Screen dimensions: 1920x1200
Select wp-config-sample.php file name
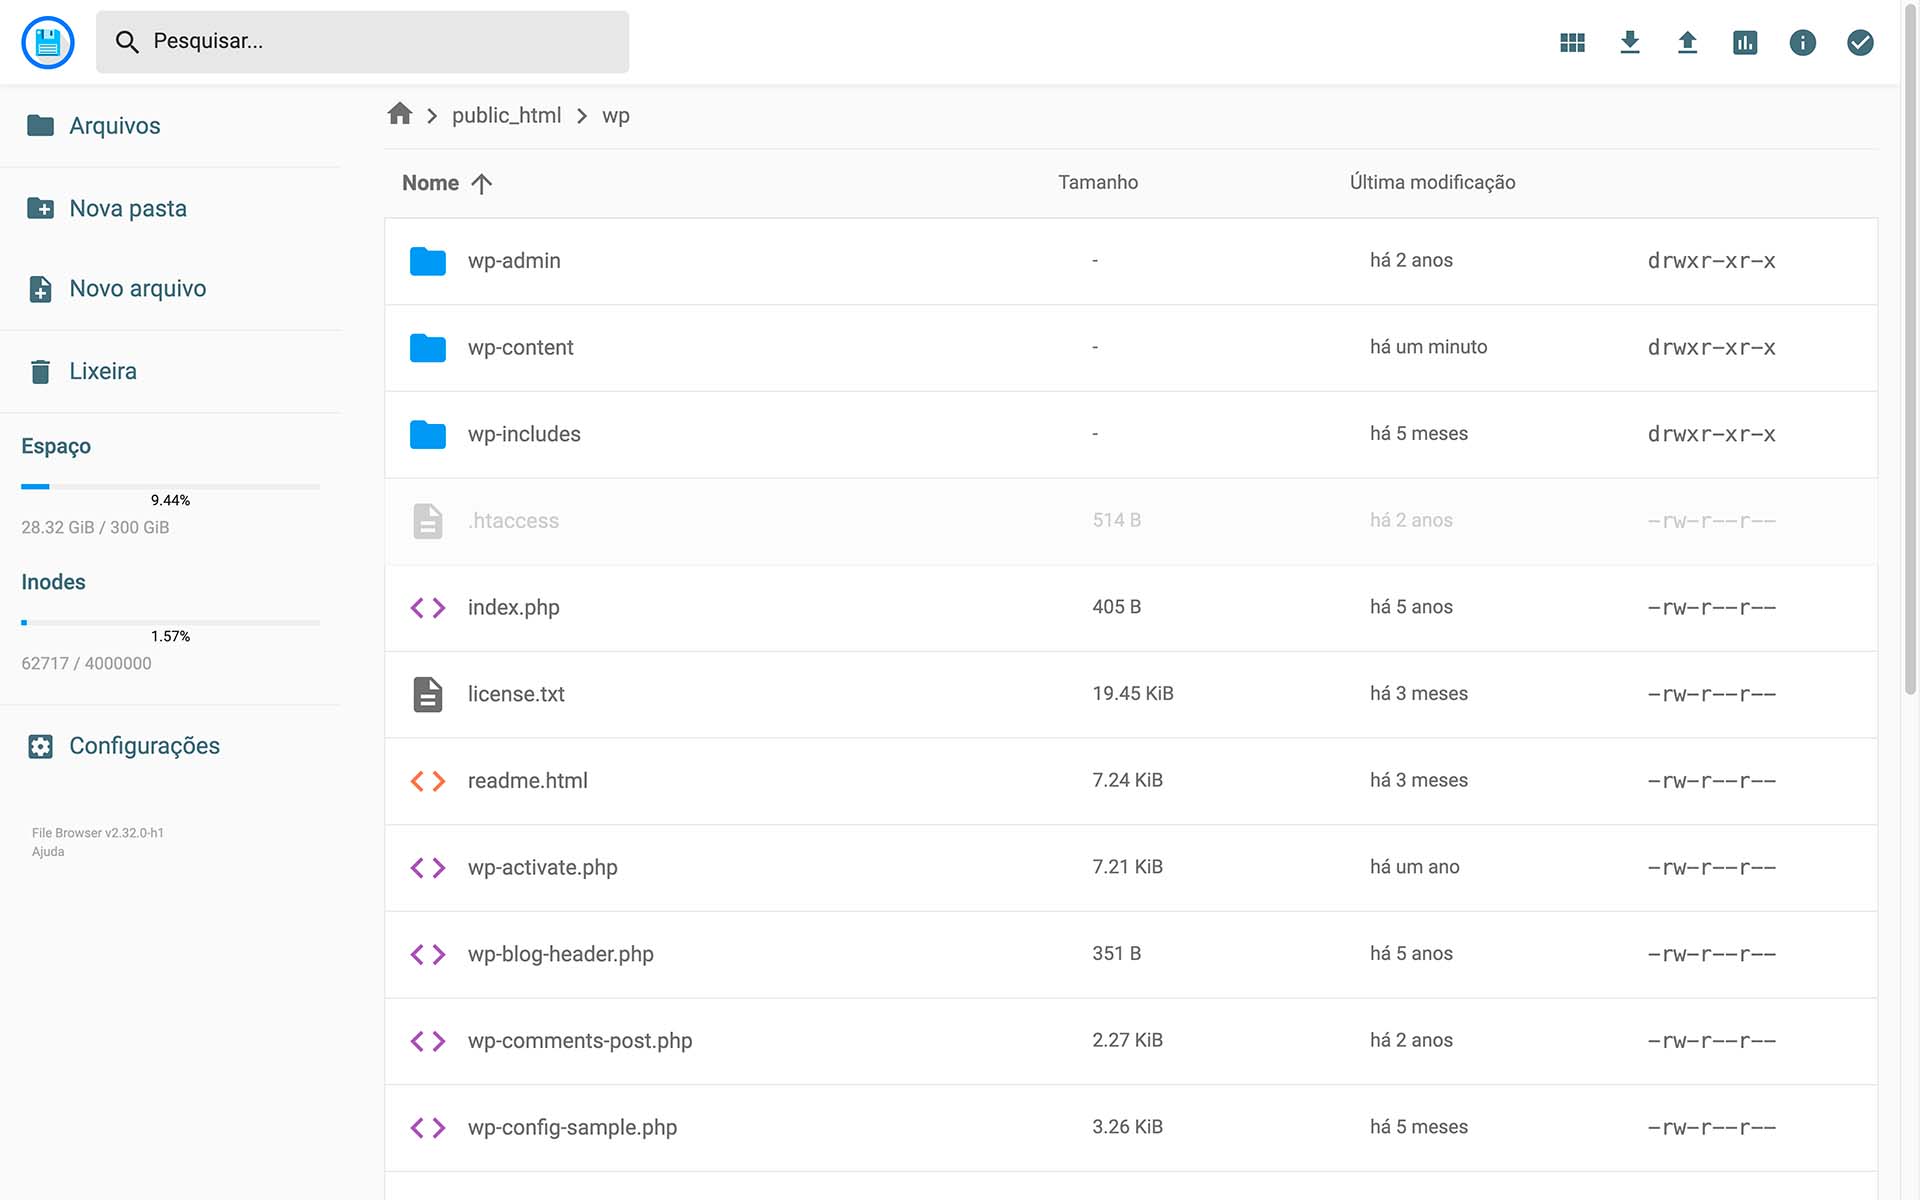(572, 1127)
